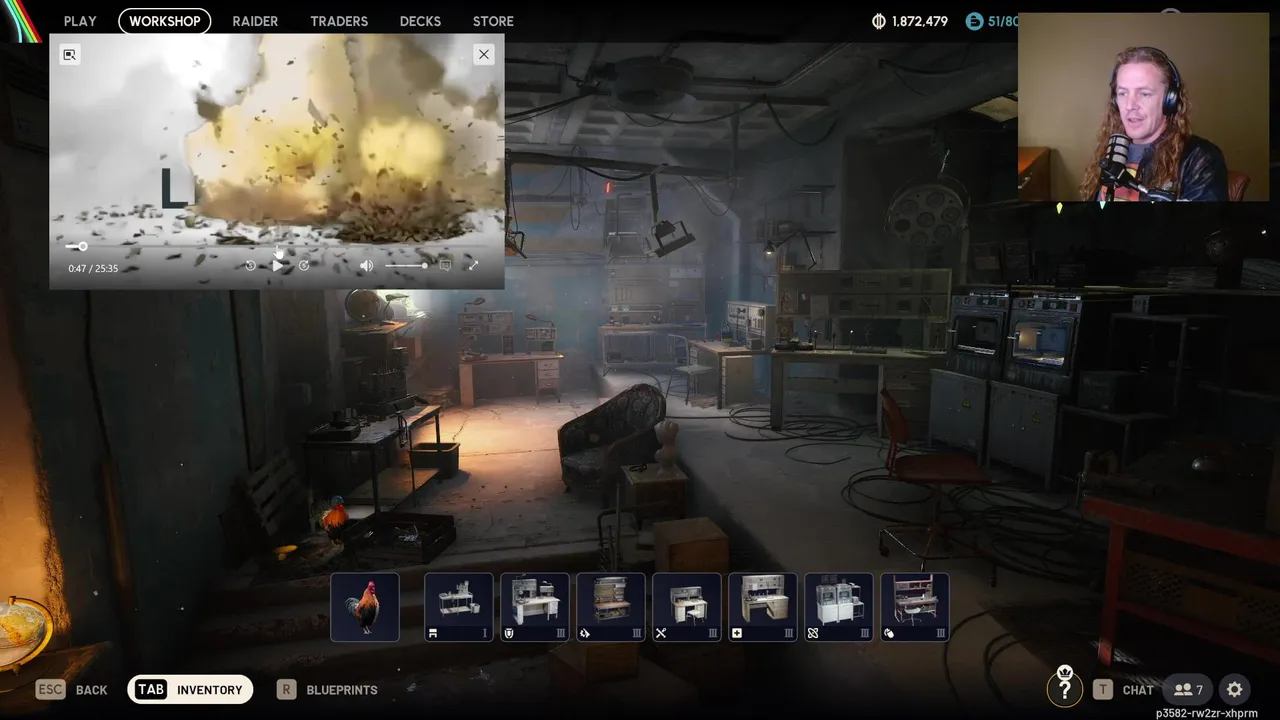Play the video in the overlay
This screenshot has height=720, width=1280.
point(277,265)
